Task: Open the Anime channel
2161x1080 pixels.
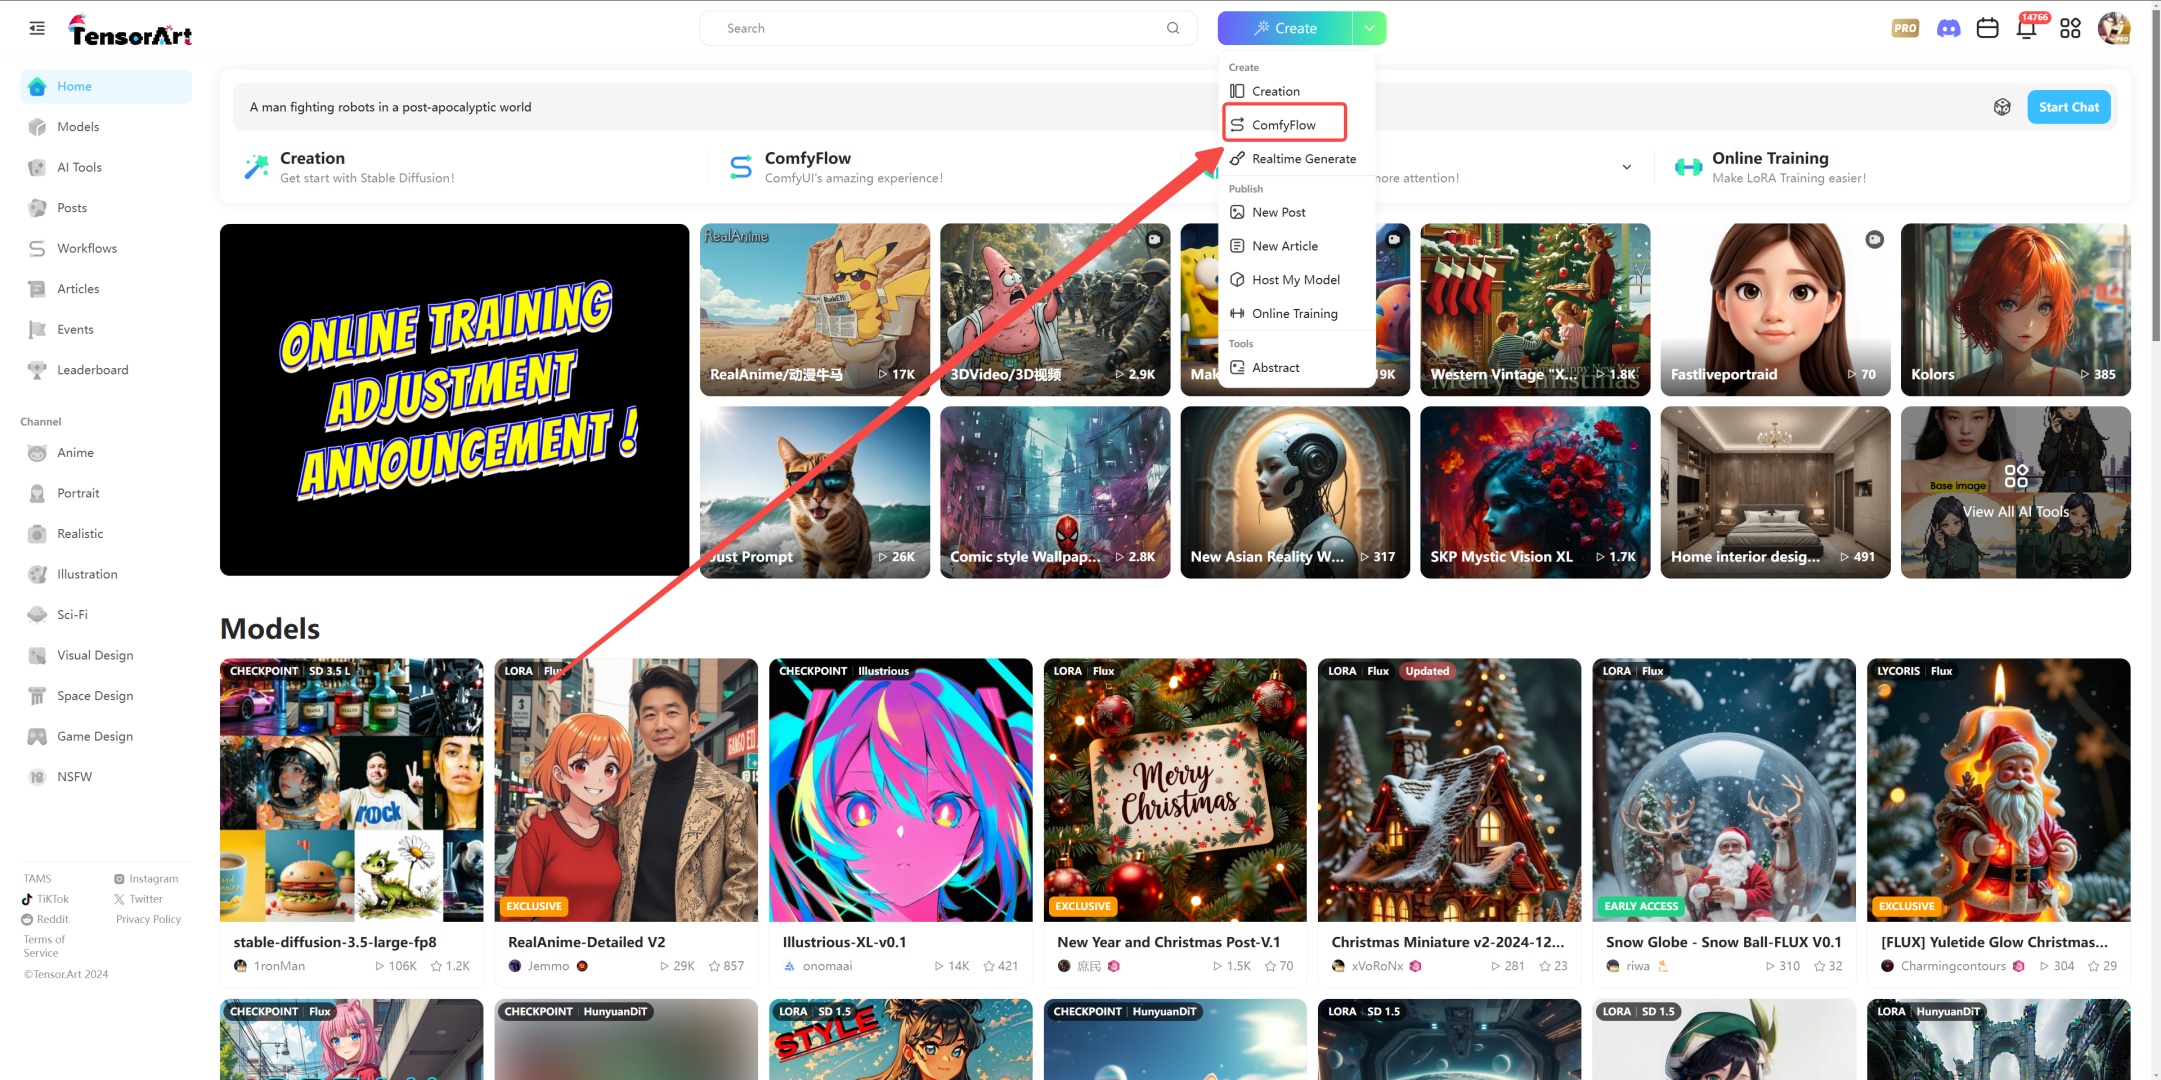Action: click(75, 453)
